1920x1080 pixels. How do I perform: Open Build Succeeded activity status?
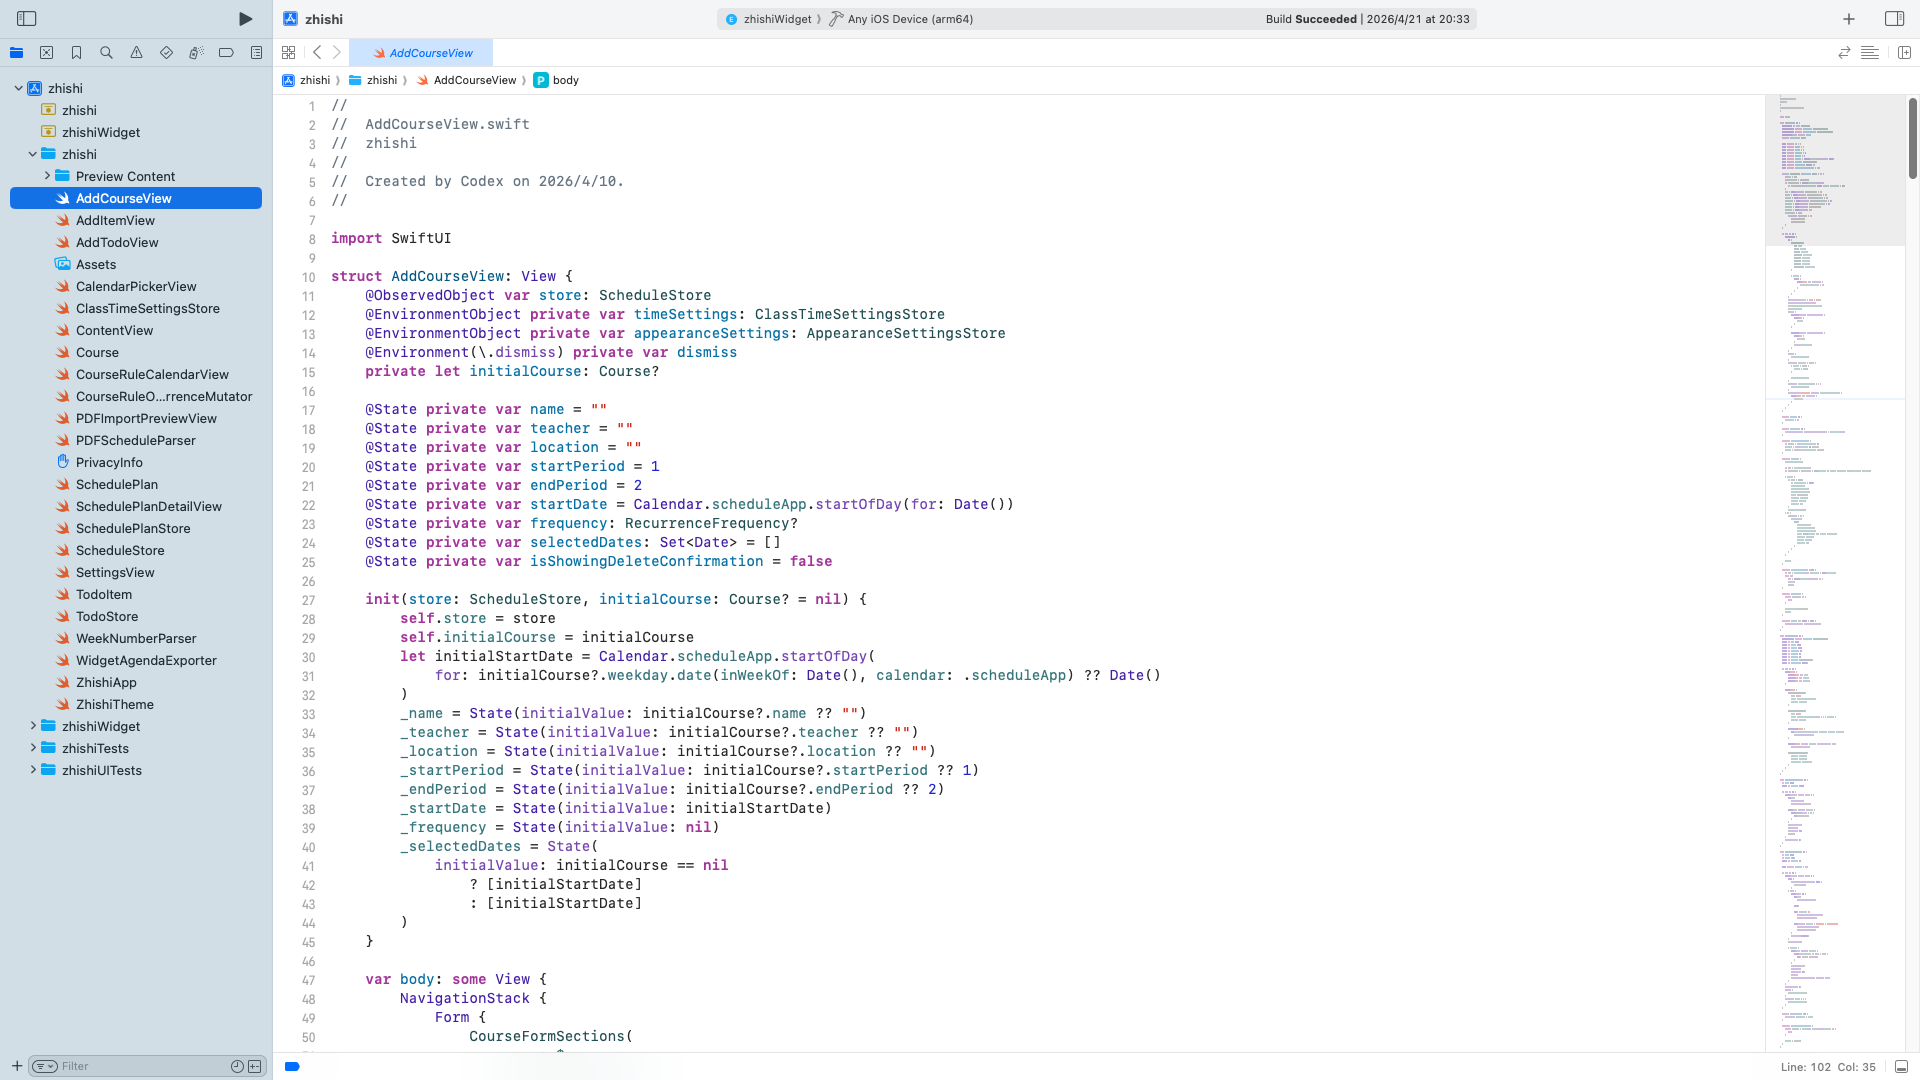(x=1367, y=19)
